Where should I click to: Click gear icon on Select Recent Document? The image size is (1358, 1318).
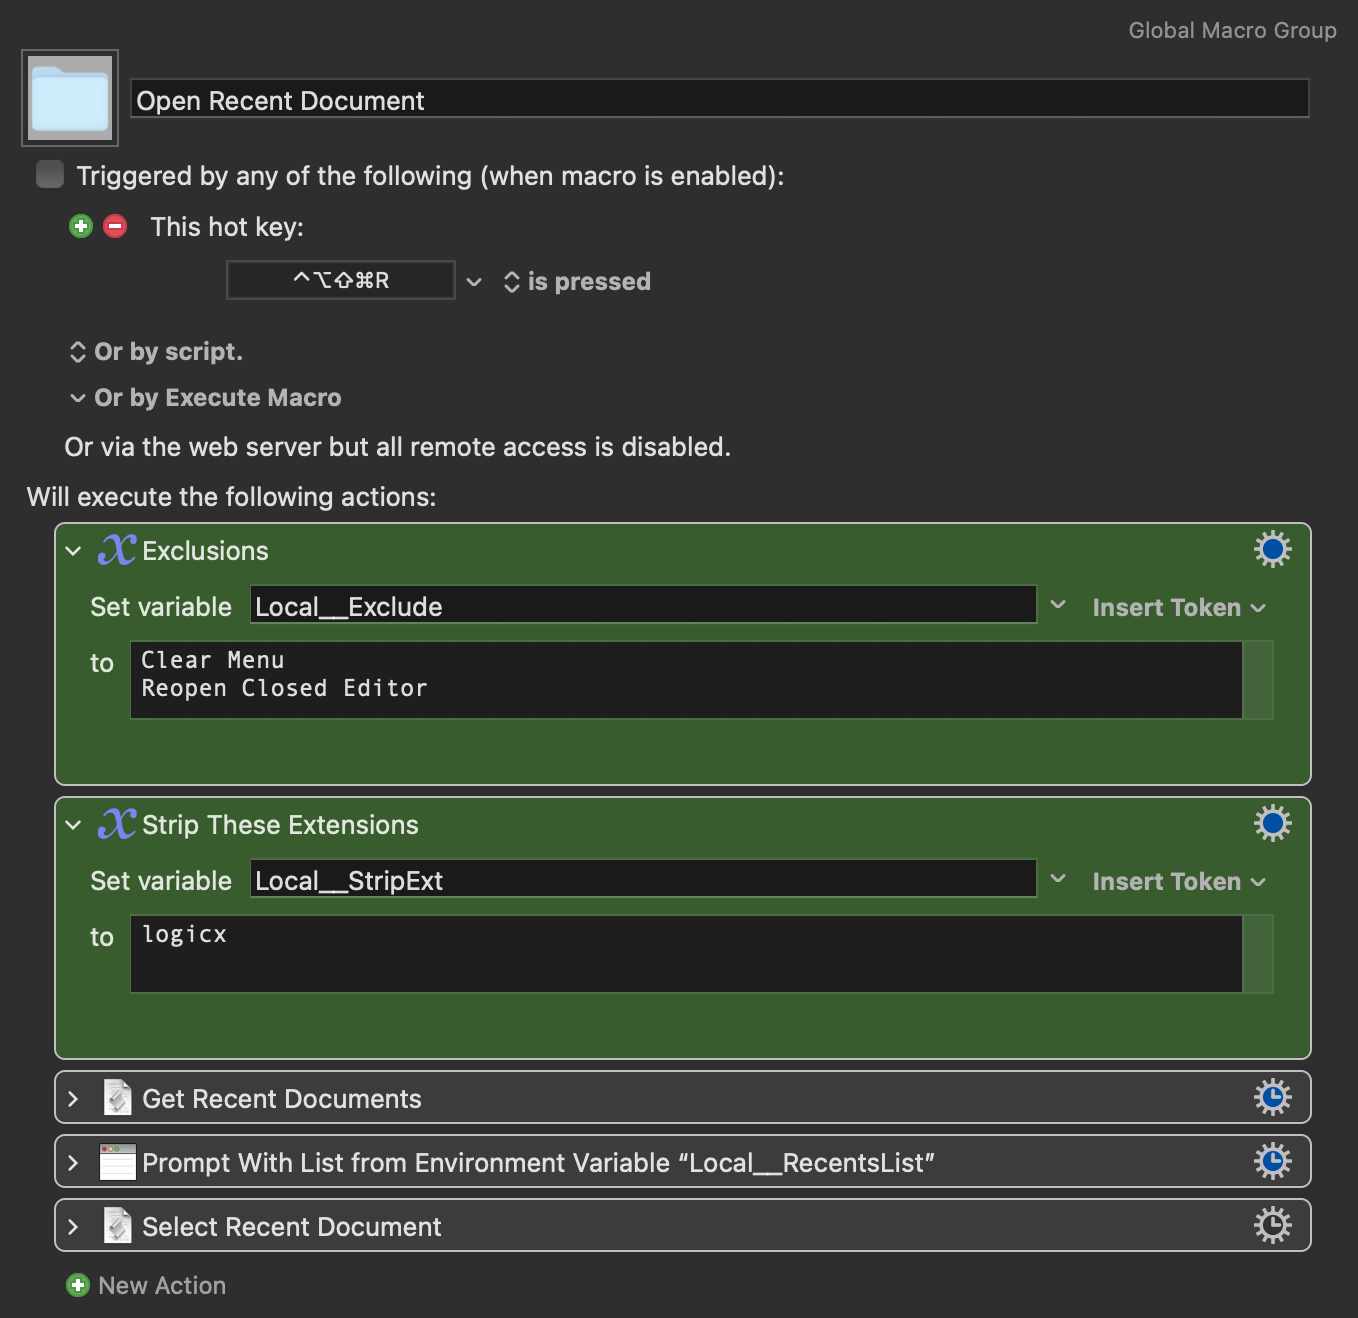pos(1272,1226)
